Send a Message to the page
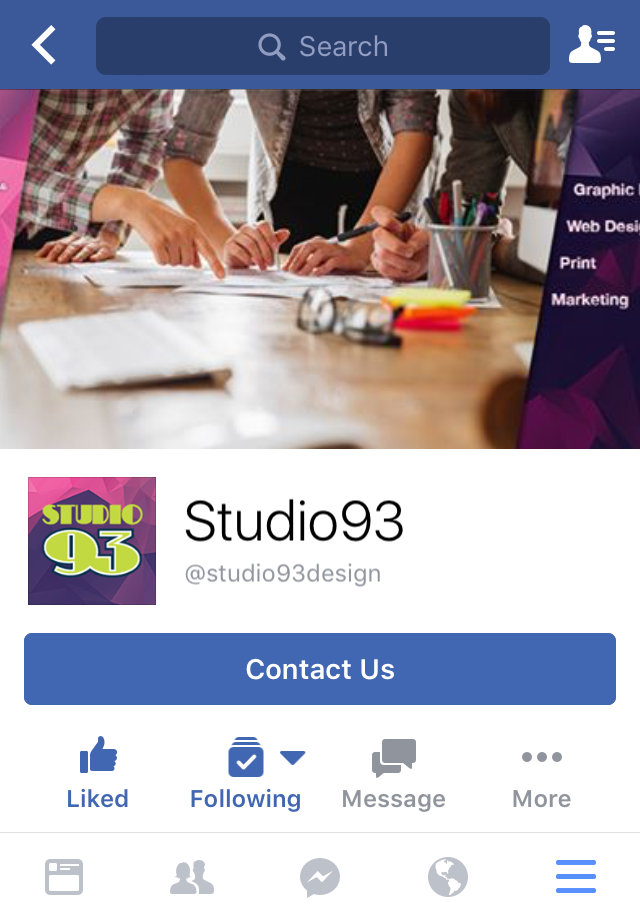This screenshot has width=640, height=921. [x=393, y=773]
